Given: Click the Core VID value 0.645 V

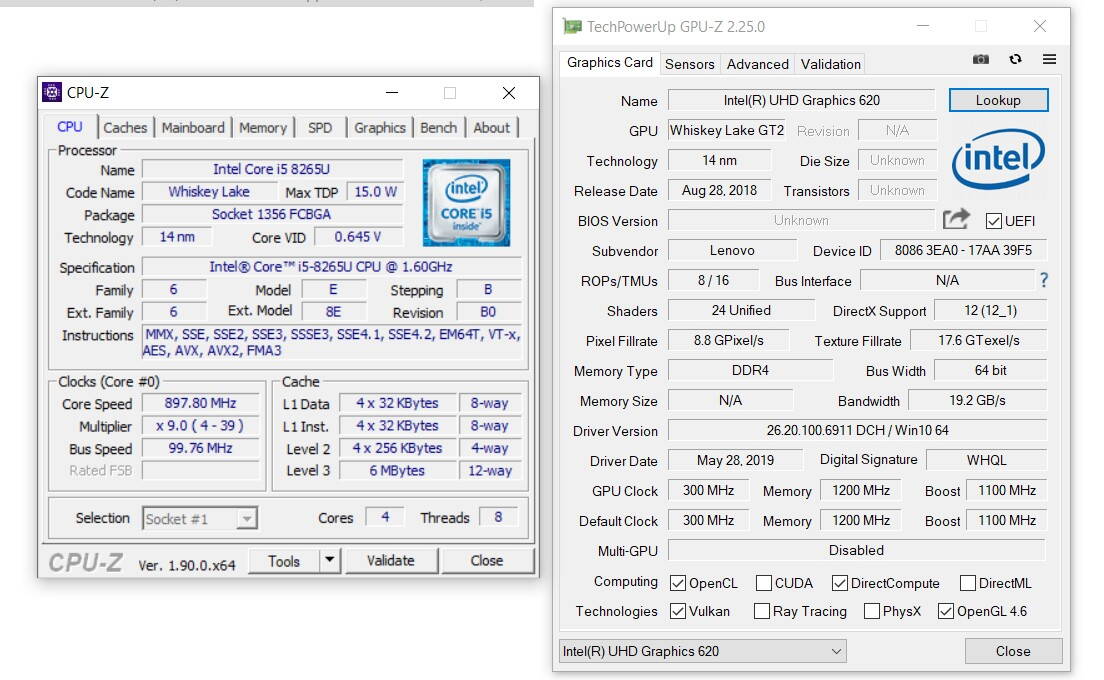Looking at the screenshot, I should (358, 237).
